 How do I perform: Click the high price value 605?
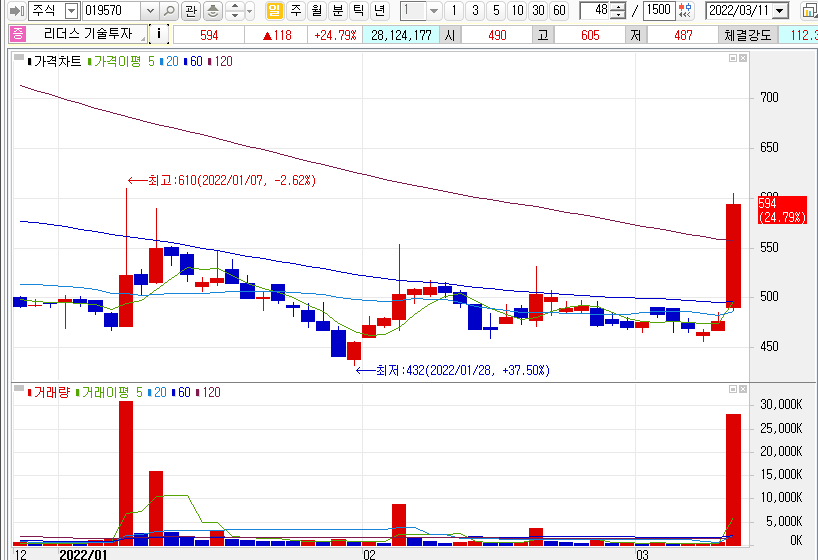[590, 35]
